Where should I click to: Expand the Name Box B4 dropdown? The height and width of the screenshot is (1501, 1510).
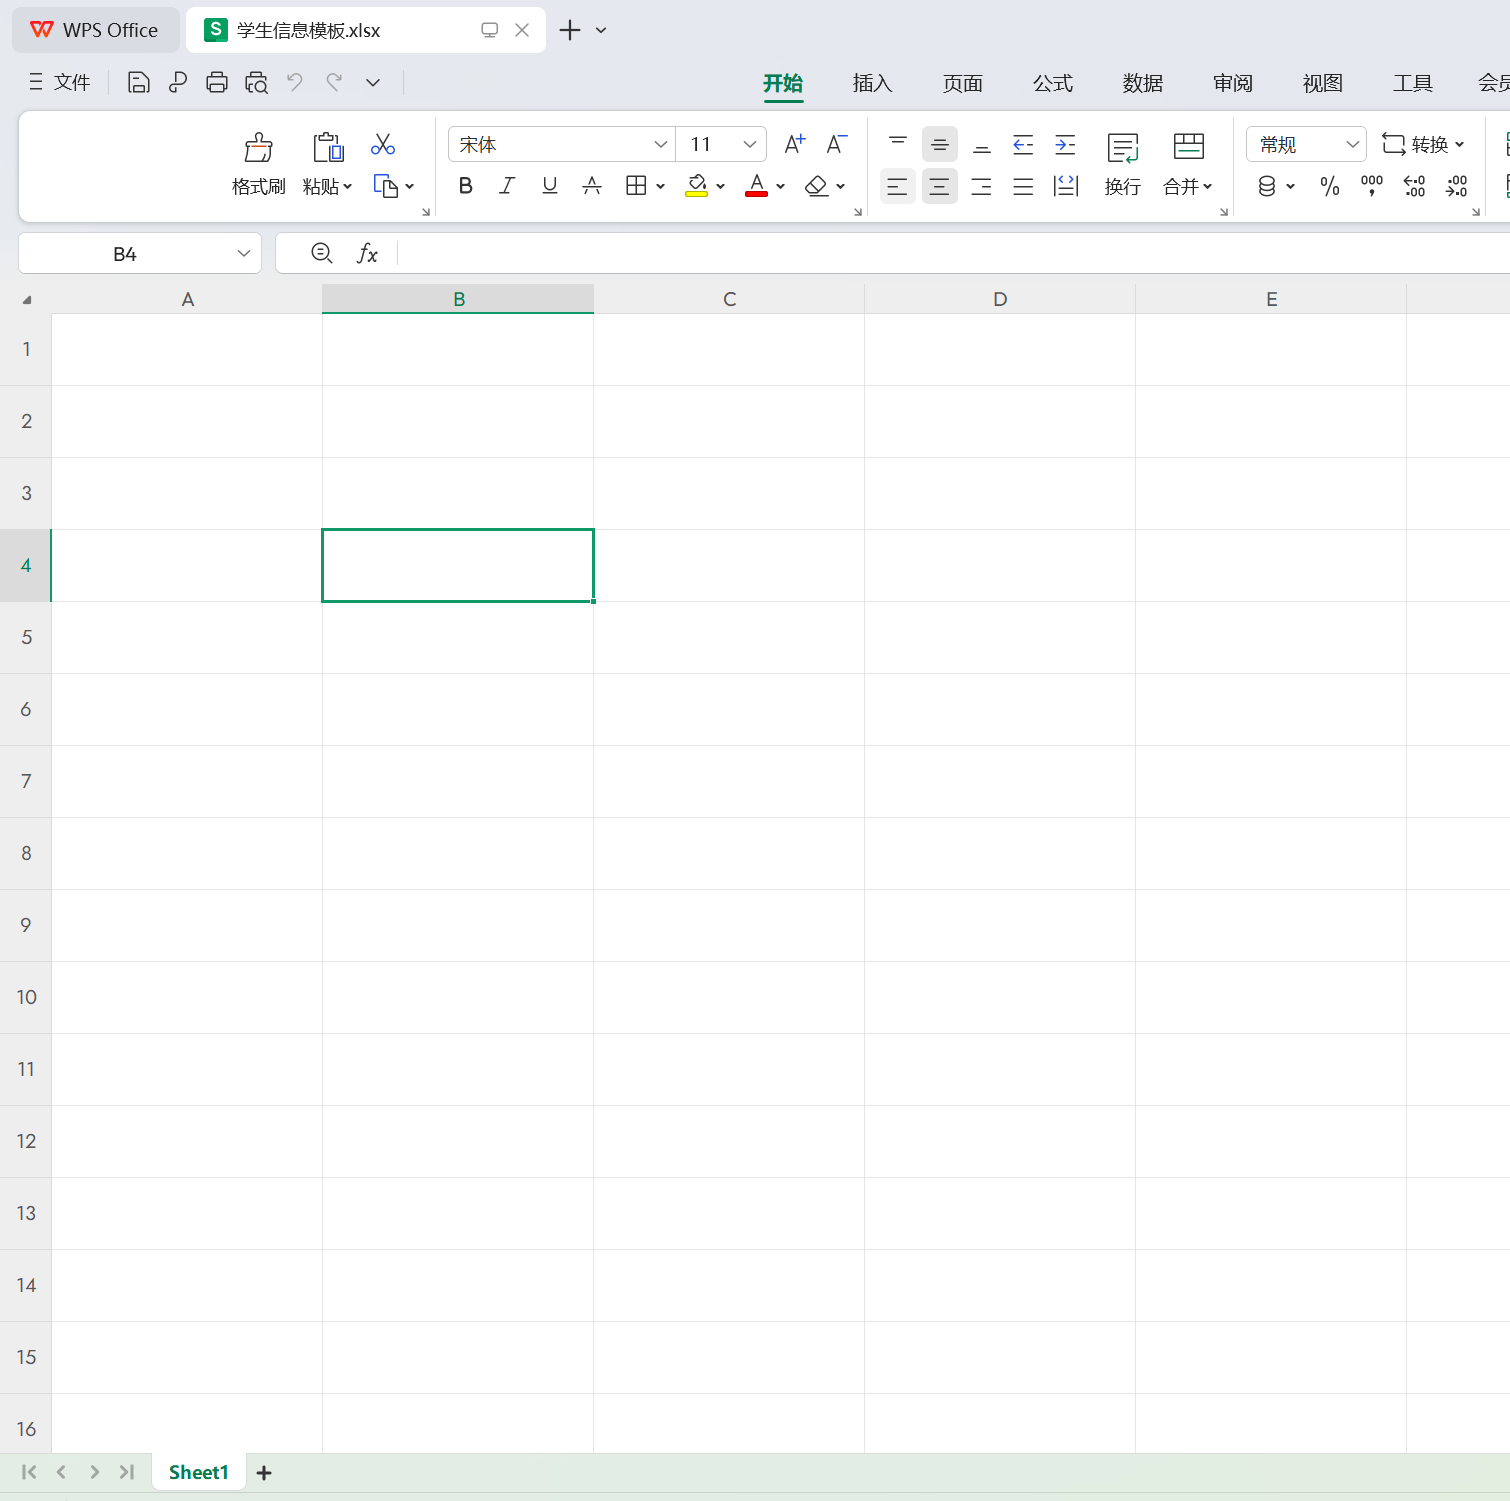click(243, 253)
